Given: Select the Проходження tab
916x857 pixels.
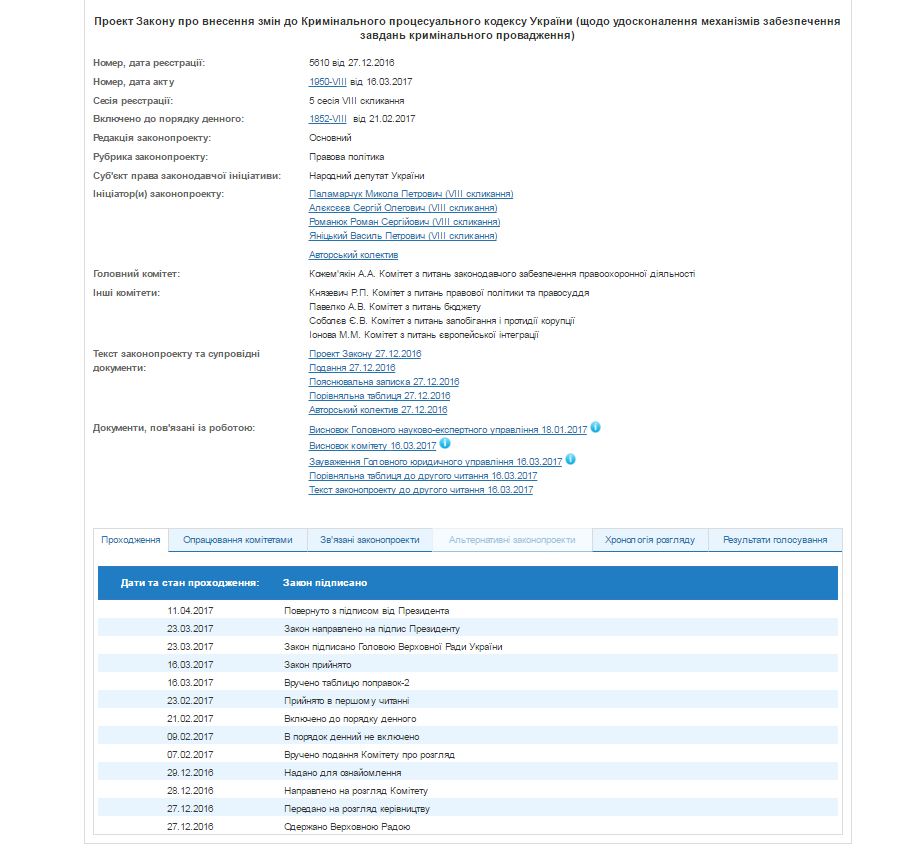Looking at the screenshot, I should point(131,540).
